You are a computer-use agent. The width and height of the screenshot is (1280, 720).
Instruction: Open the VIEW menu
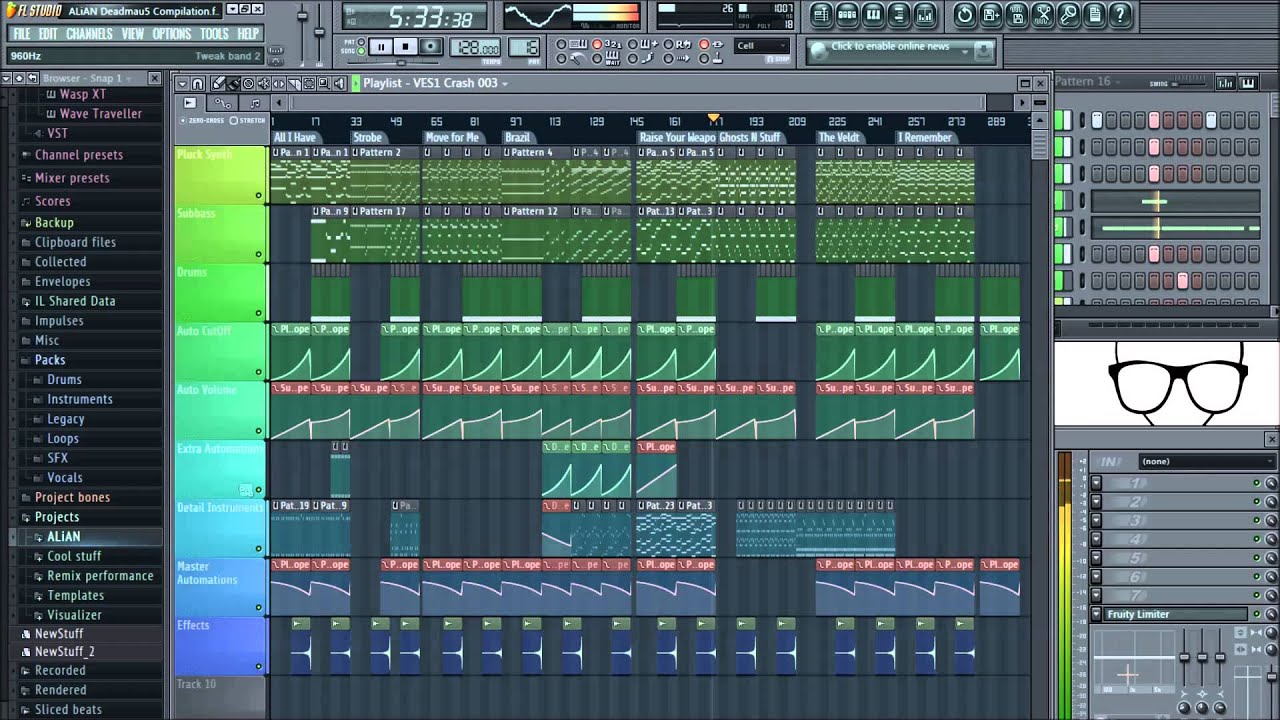(x=133, y=34)
